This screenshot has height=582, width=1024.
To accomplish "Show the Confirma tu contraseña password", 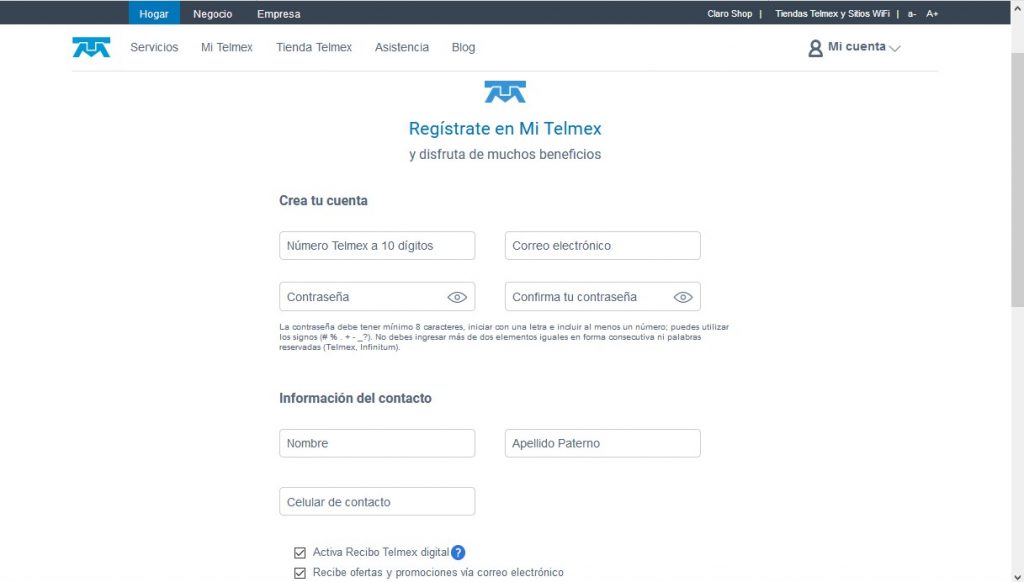I will 683,297.
